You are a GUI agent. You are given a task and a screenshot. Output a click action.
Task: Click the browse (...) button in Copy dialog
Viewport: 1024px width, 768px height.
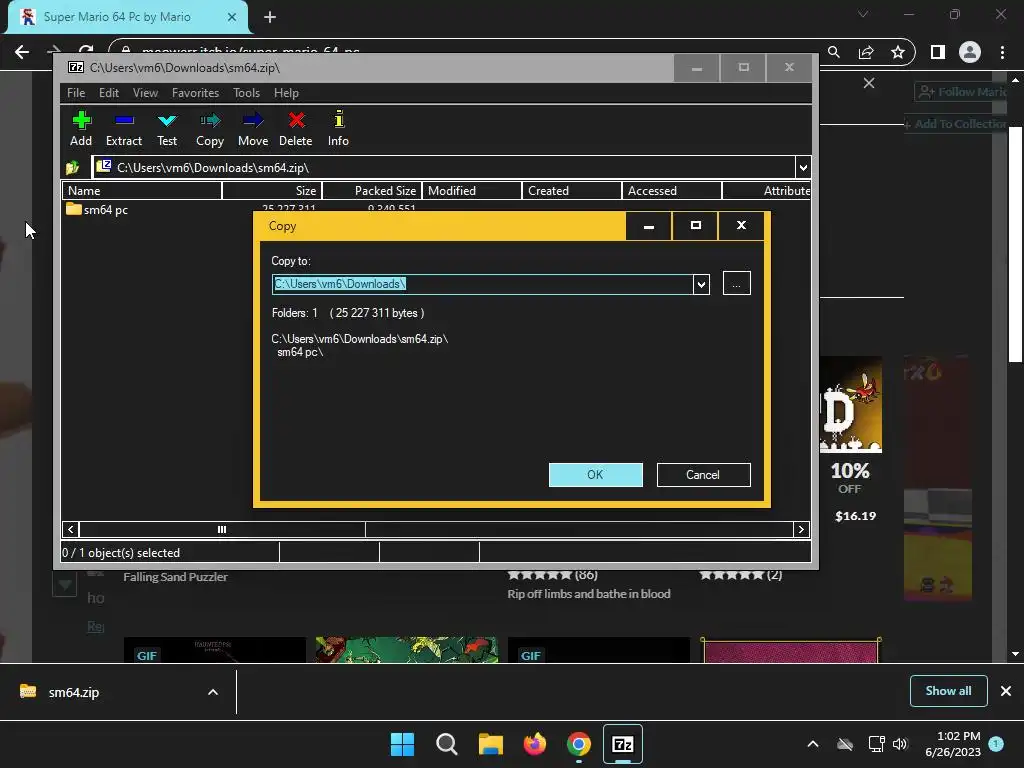point(737,283)
